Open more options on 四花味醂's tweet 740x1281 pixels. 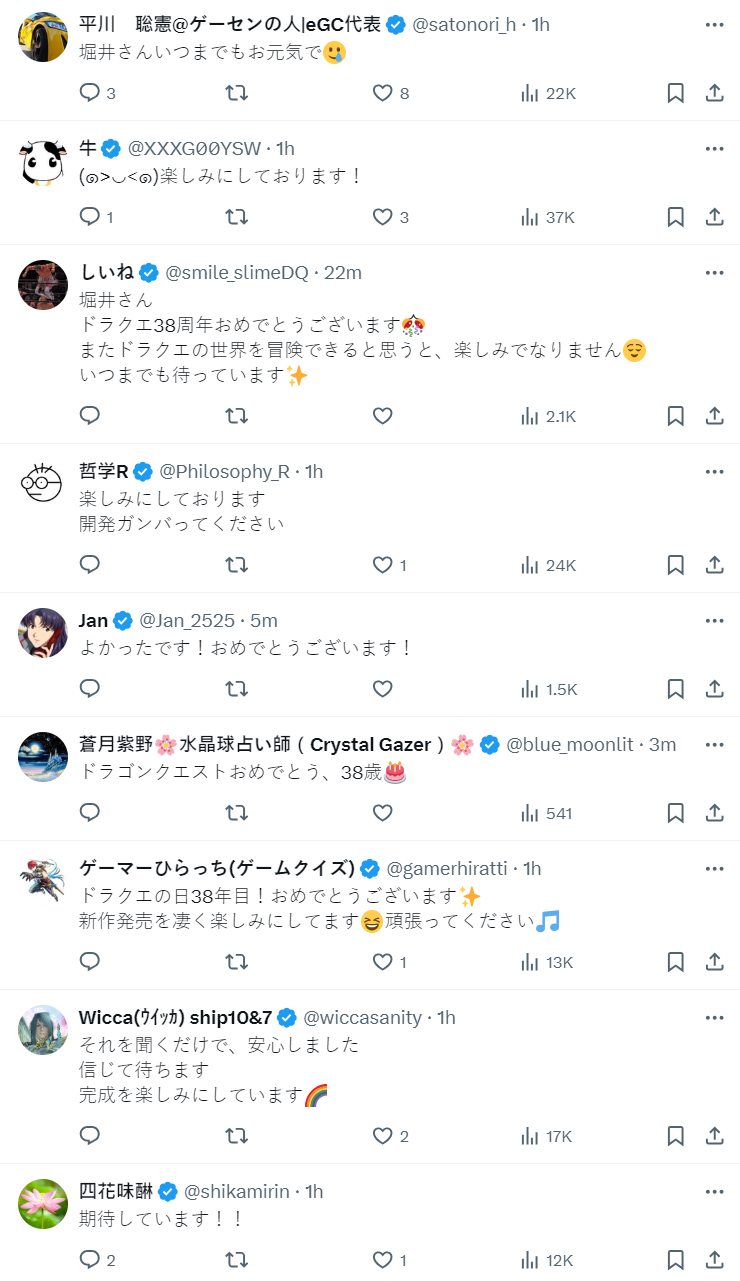(x=714, y=1192)
